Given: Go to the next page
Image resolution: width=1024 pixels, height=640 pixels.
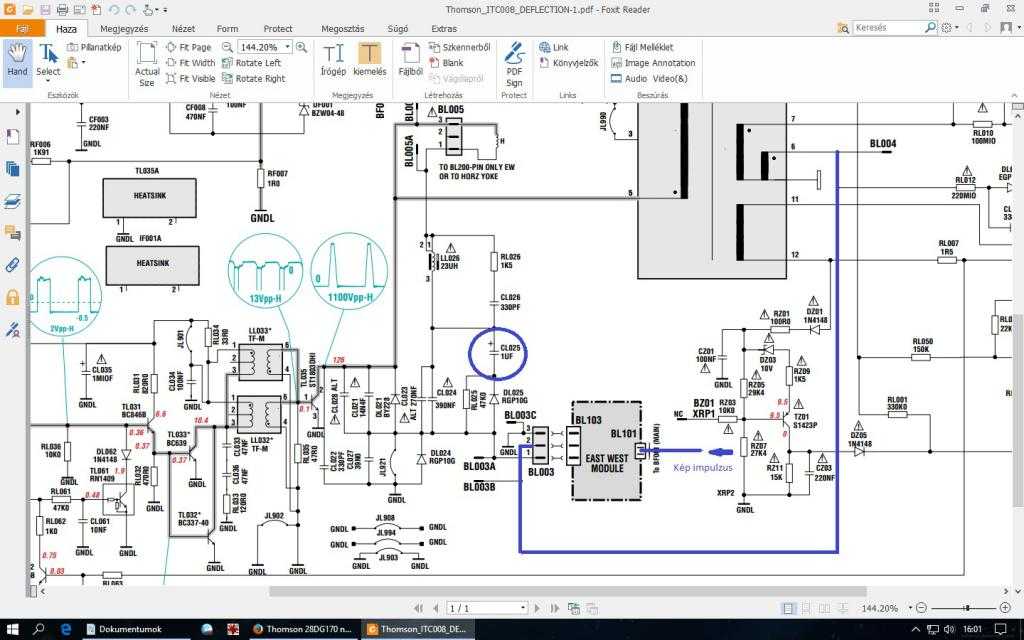Looking at the screenshot, I should tap(537, 608).
